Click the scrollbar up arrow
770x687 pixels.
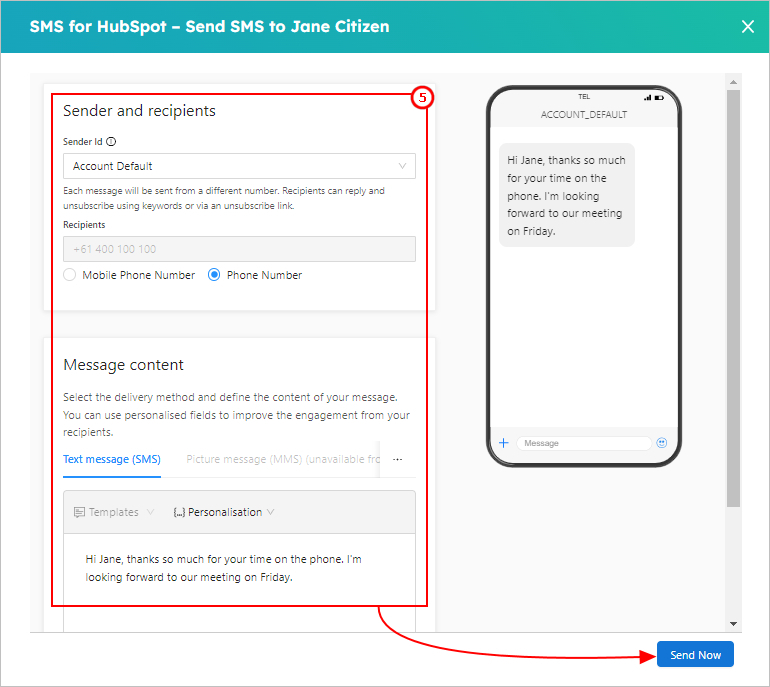coord(733,82)
